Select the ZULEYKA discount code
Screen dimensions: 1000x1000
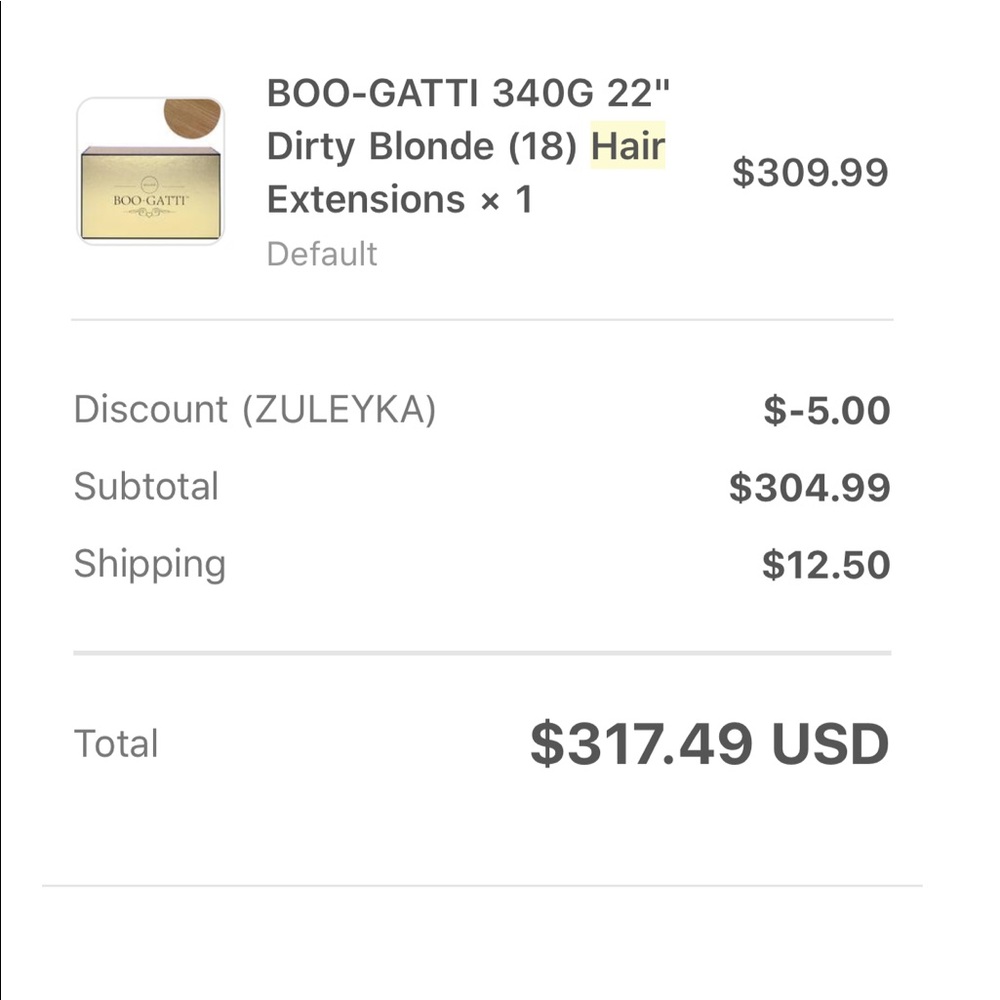[x=340, y=410]
